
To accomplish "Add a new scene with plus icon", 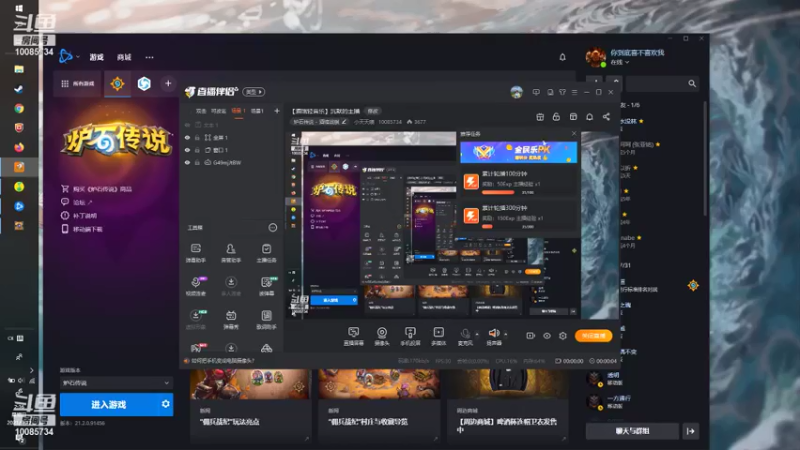I will pyautogui.click(x=277, y=111).
